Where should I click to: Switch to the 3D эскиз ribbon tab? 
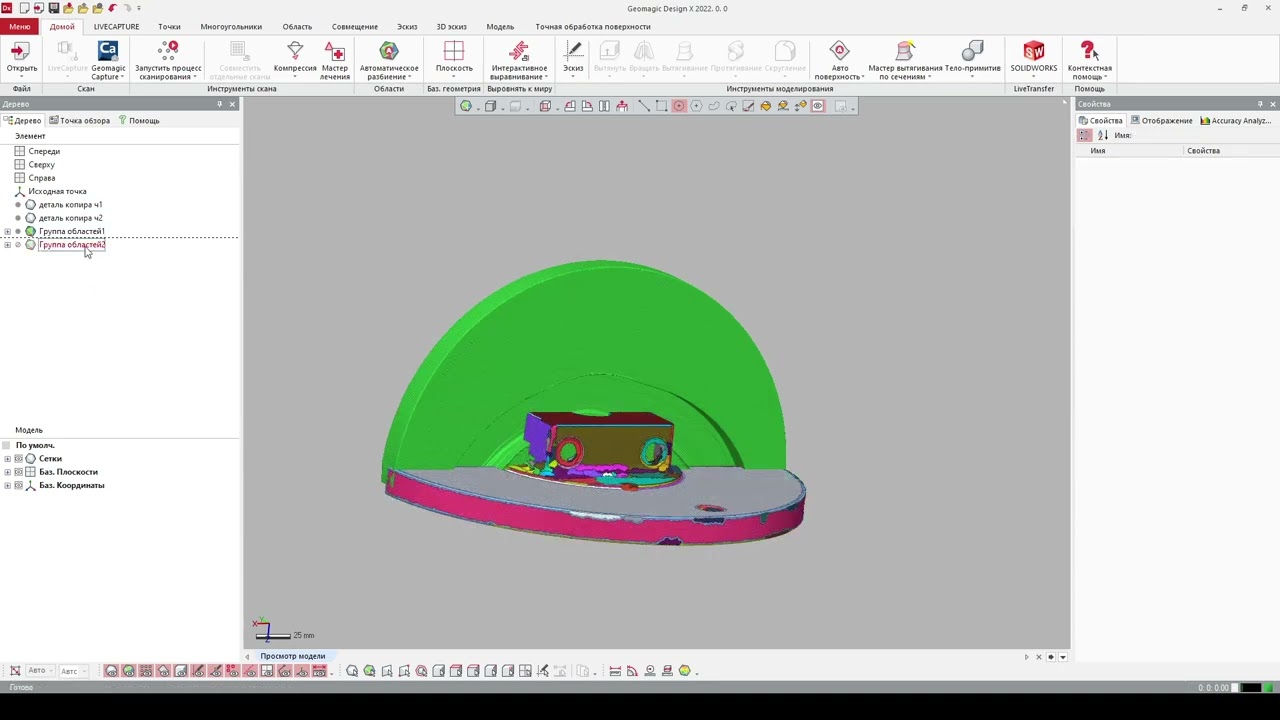click(451, 27)
